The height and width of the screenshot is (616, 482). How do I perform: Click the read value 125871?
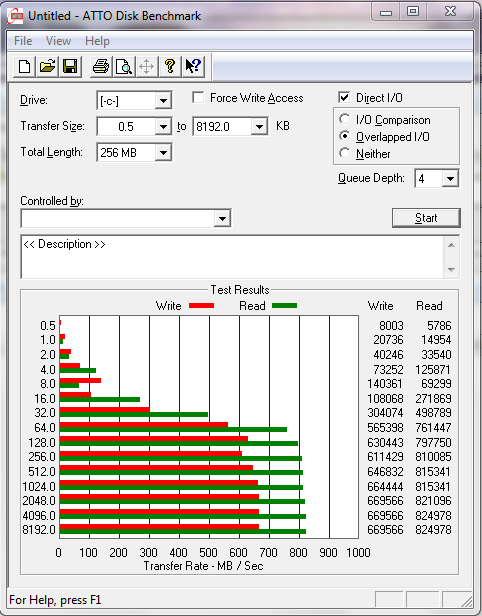433,370
